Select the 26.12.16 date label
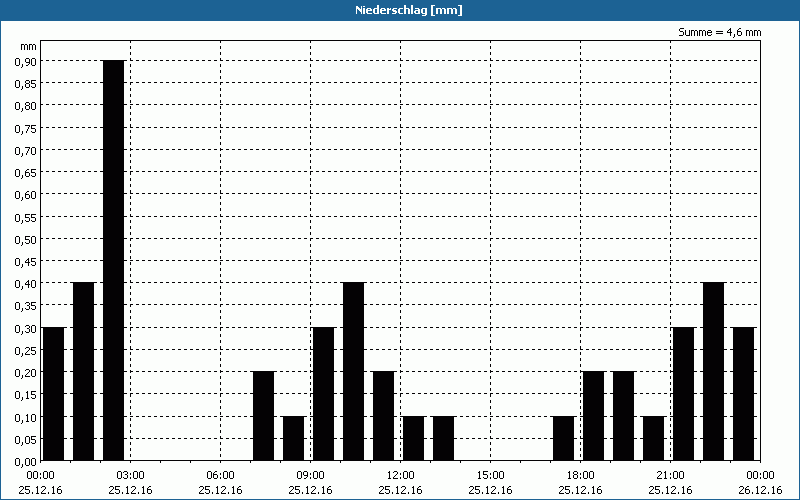Viewport: 800px width, 500px height. click(x=760, y=490)
